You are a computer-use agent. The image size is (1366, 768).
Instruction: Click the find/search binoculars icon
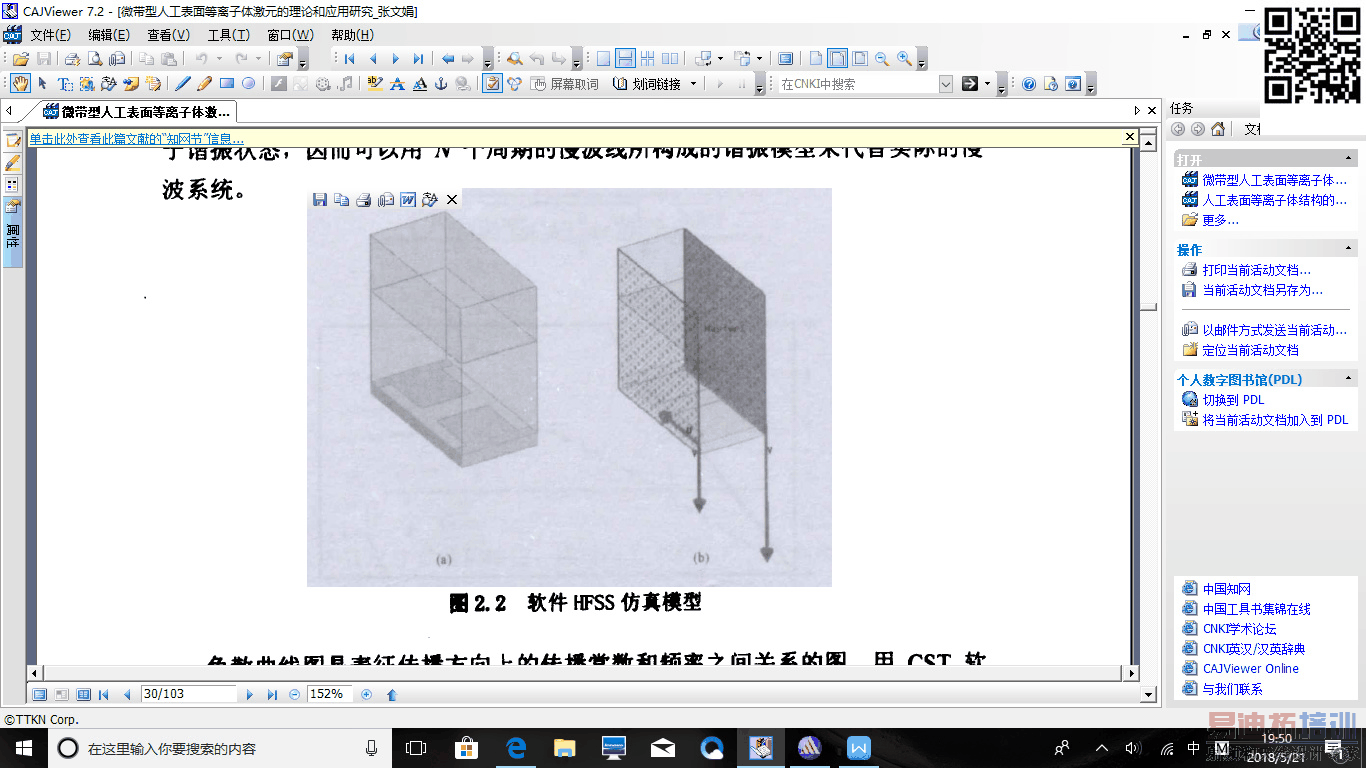point(514,59)
